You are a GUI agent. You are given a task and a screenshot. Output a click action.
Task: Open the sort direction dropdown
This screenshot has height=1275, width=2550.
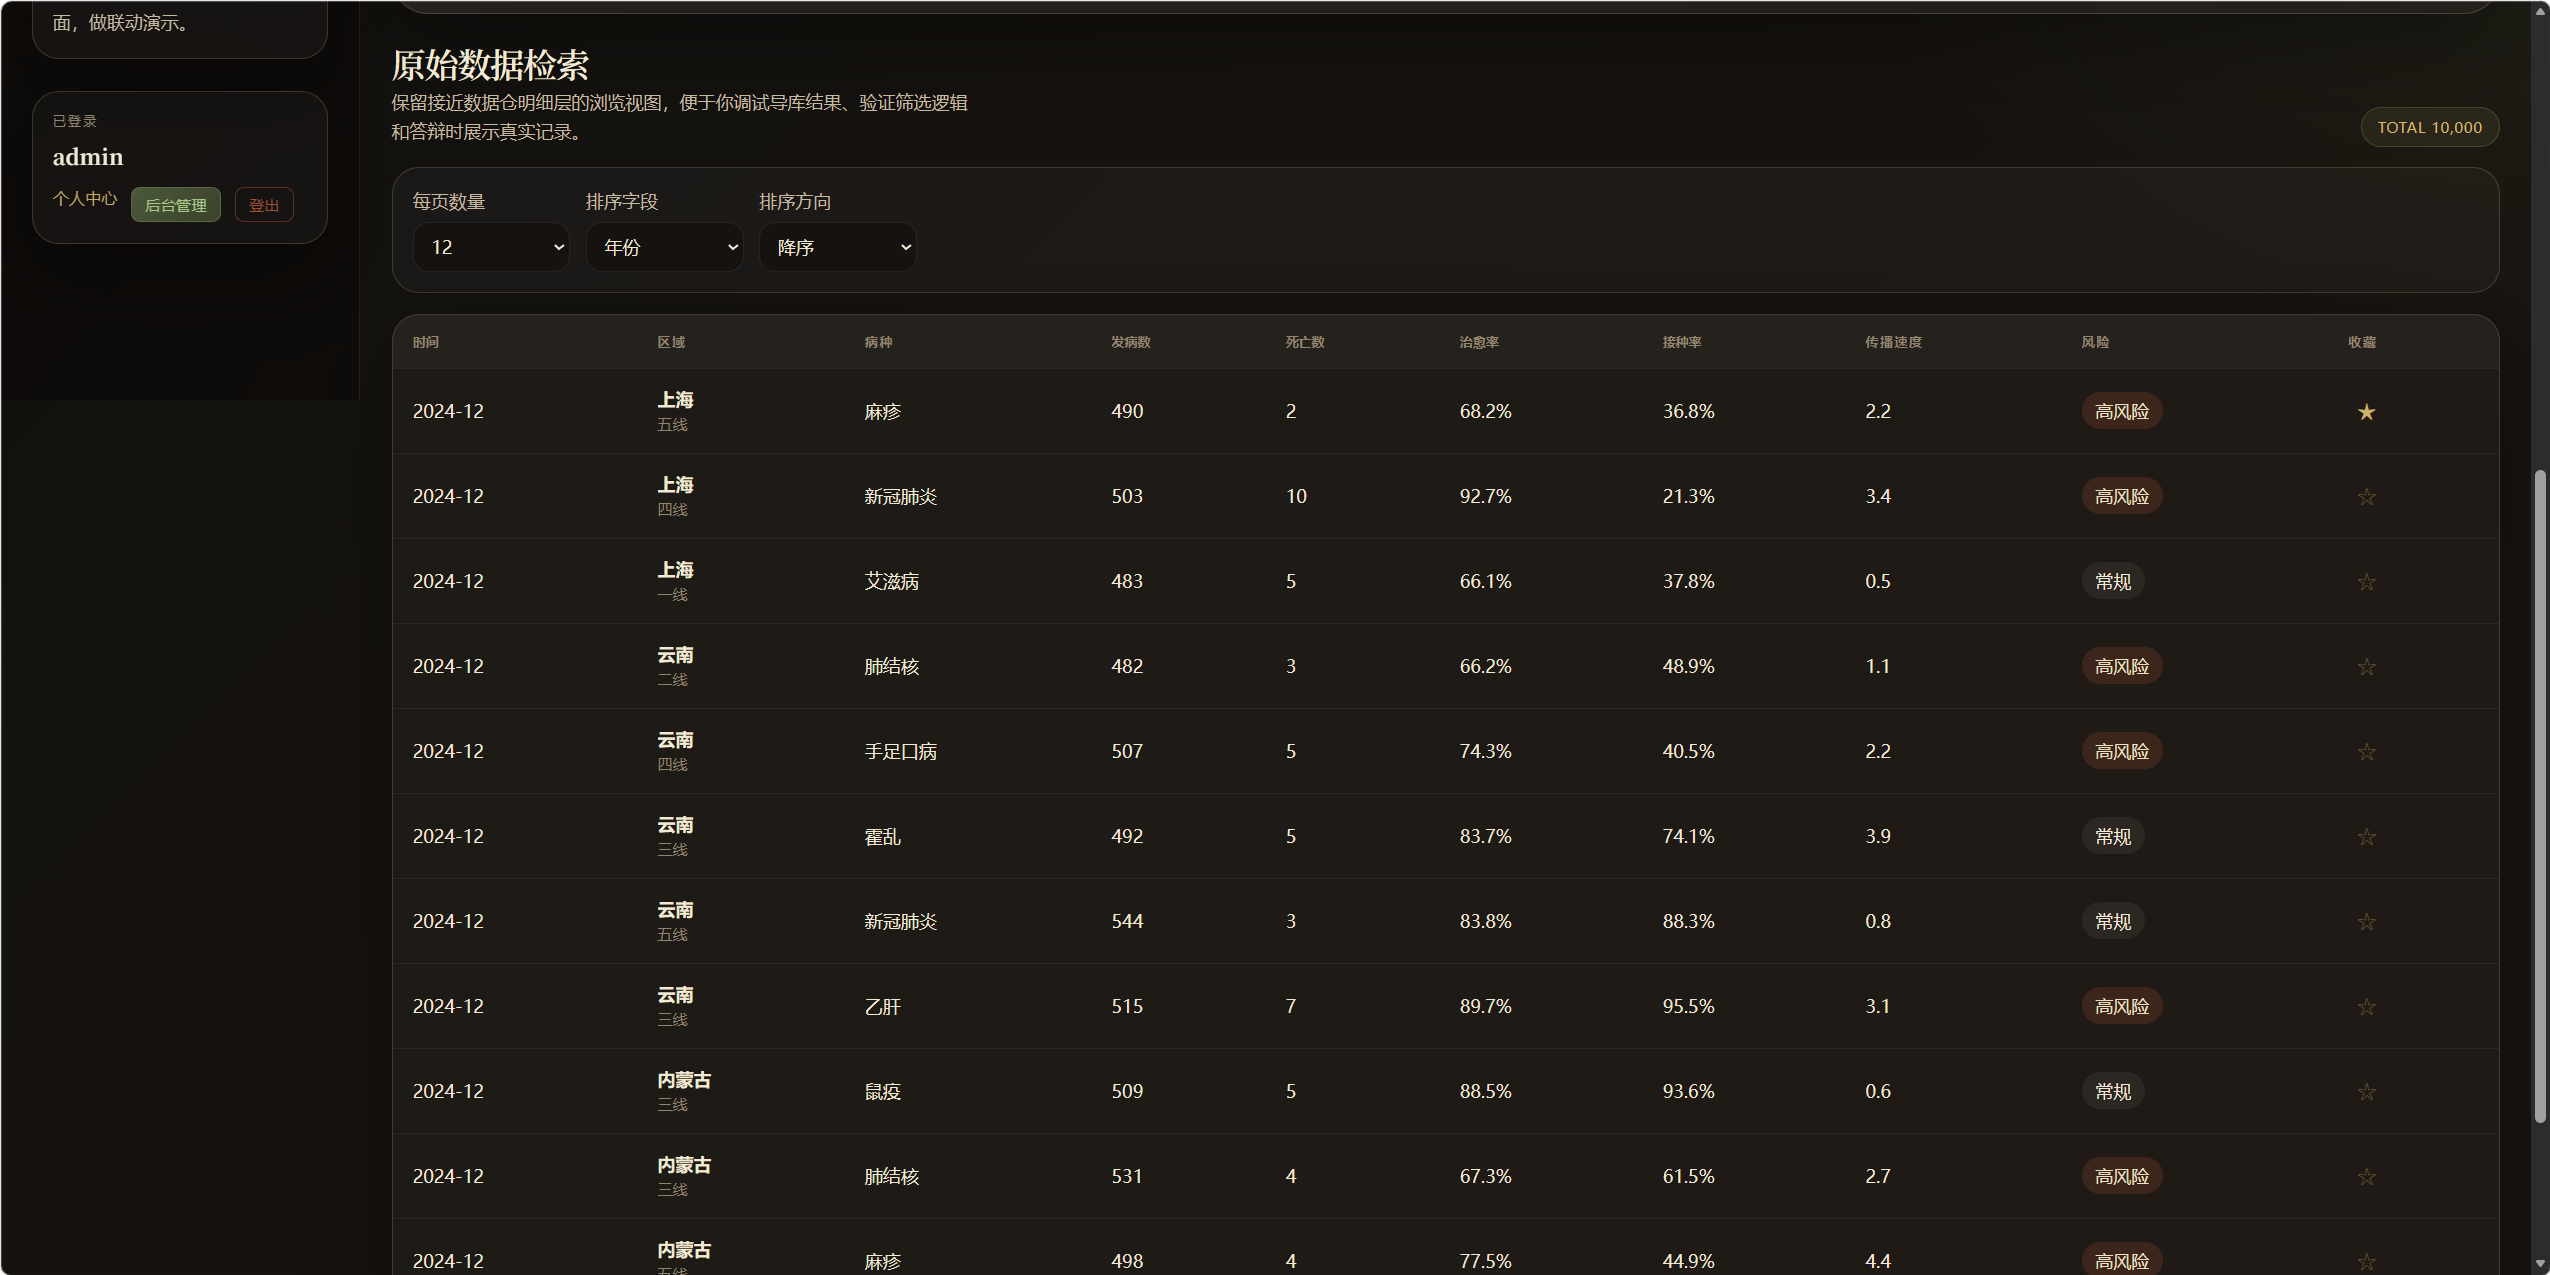point(837,247)
